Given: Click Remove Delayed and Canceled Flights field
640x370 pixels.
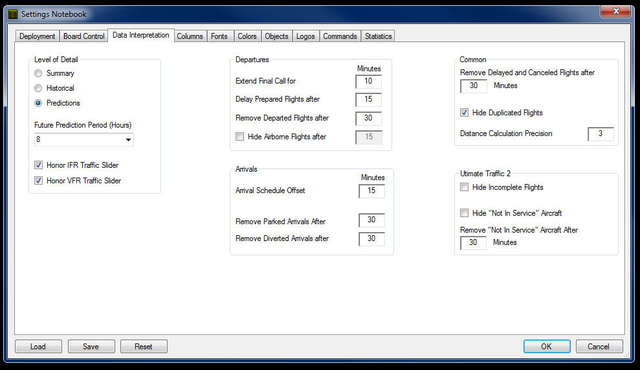Looking at the screenshot, I should click(473, 86).
